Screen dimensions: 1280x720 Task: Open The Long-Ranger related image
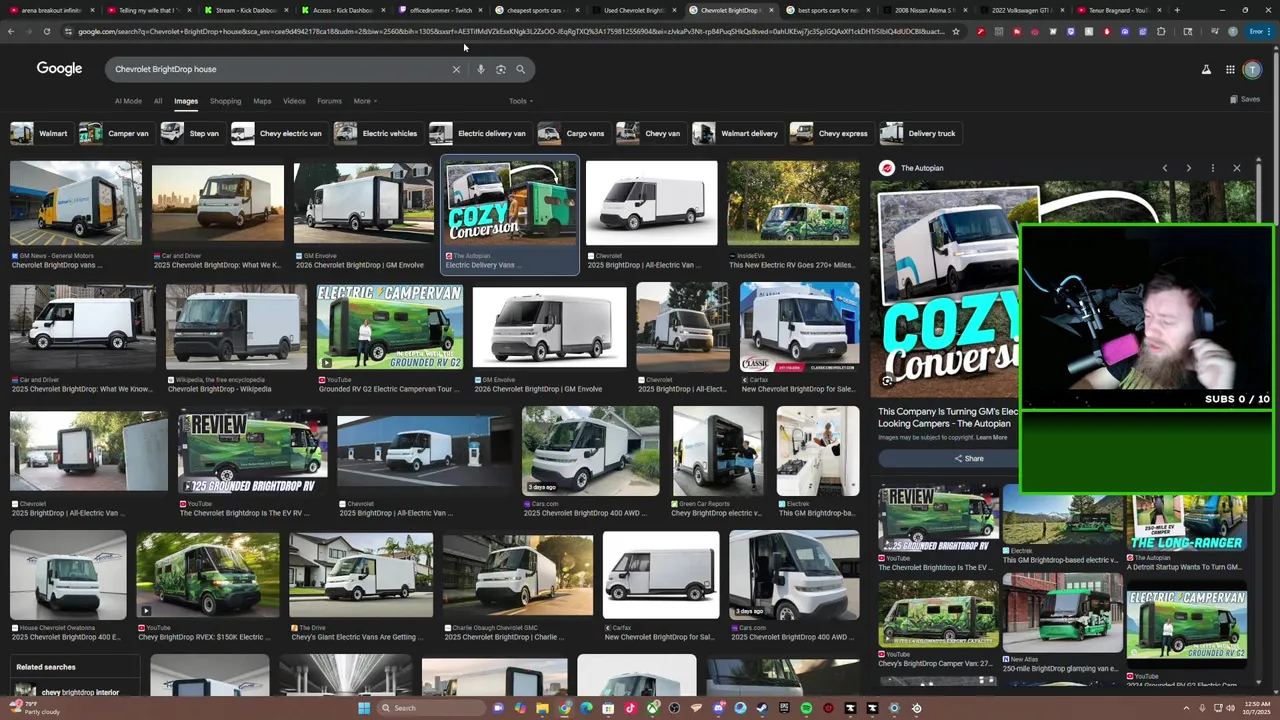1186,524
